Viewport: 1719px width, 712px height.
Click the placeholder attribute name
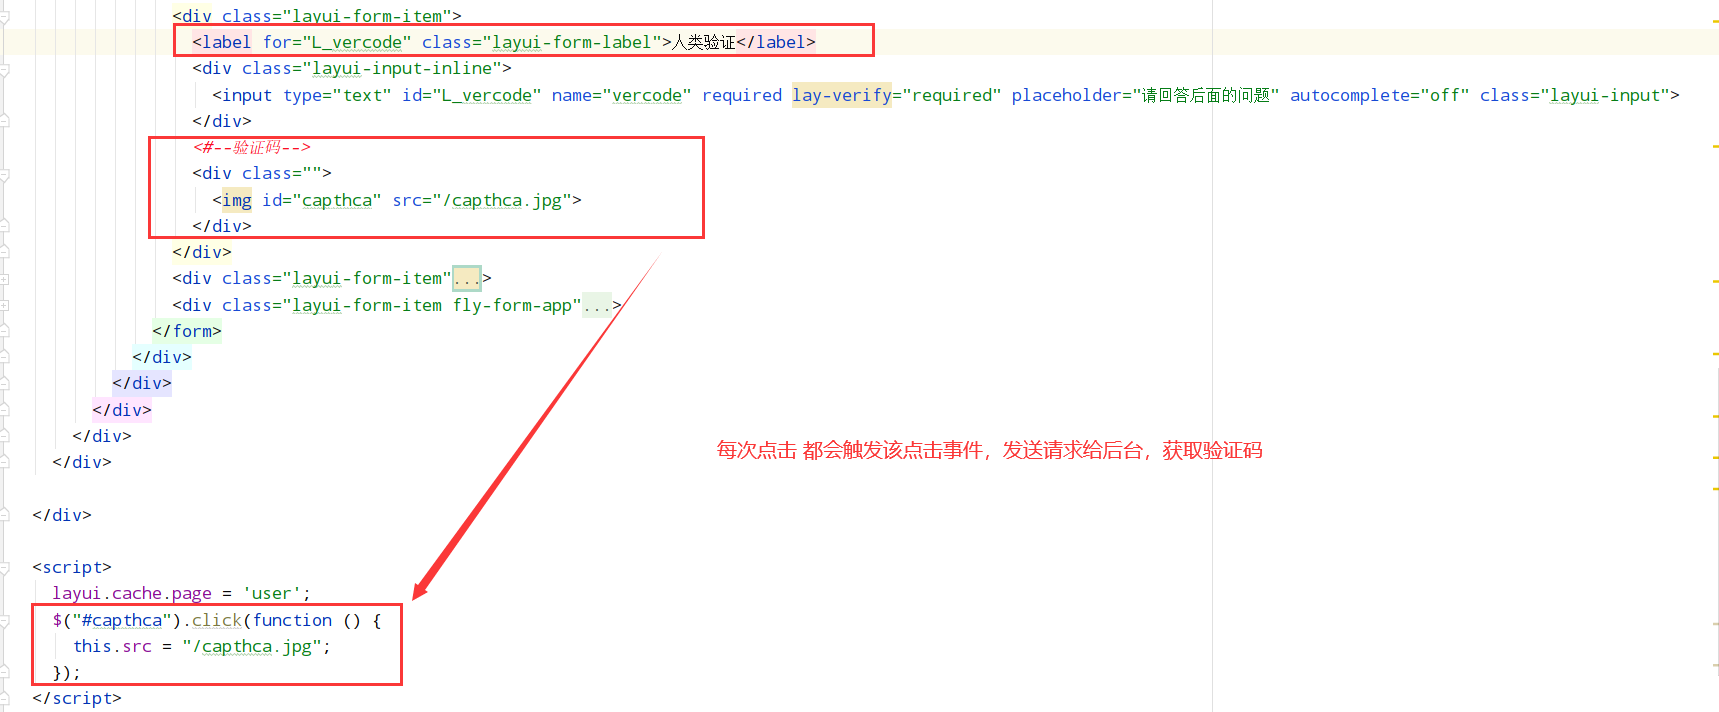pos(1066,95)
